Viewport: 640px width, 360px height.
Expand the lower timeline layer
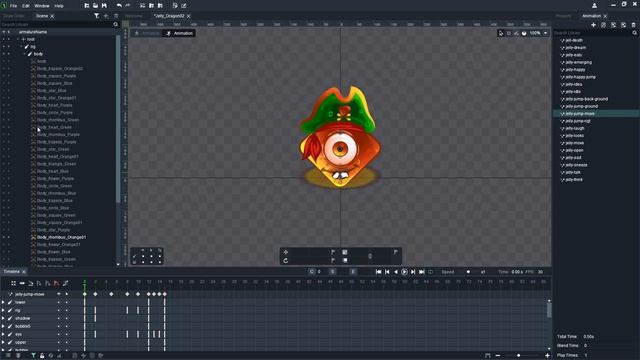coord(3,302)
